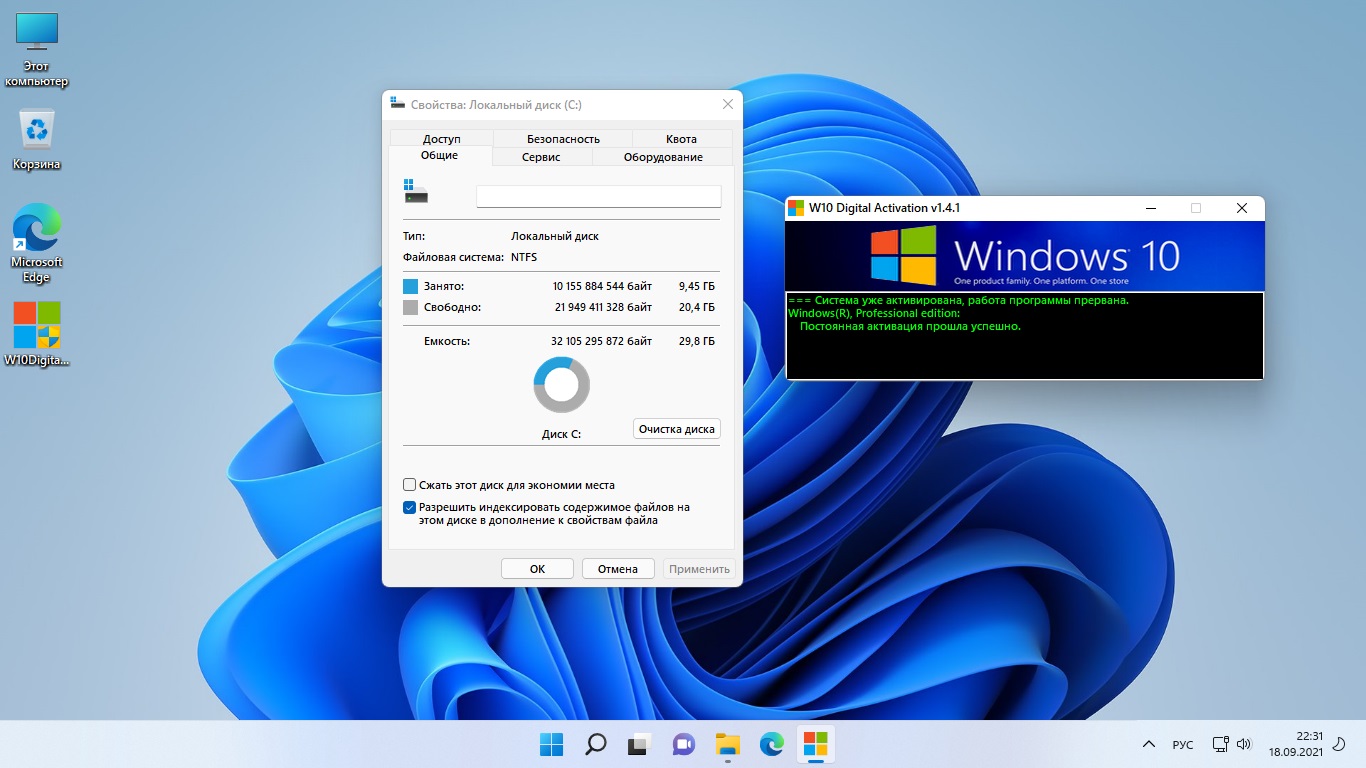Screen dimensions: 1366x768
Task: Click the disk label text field
Action: (598, 196)
